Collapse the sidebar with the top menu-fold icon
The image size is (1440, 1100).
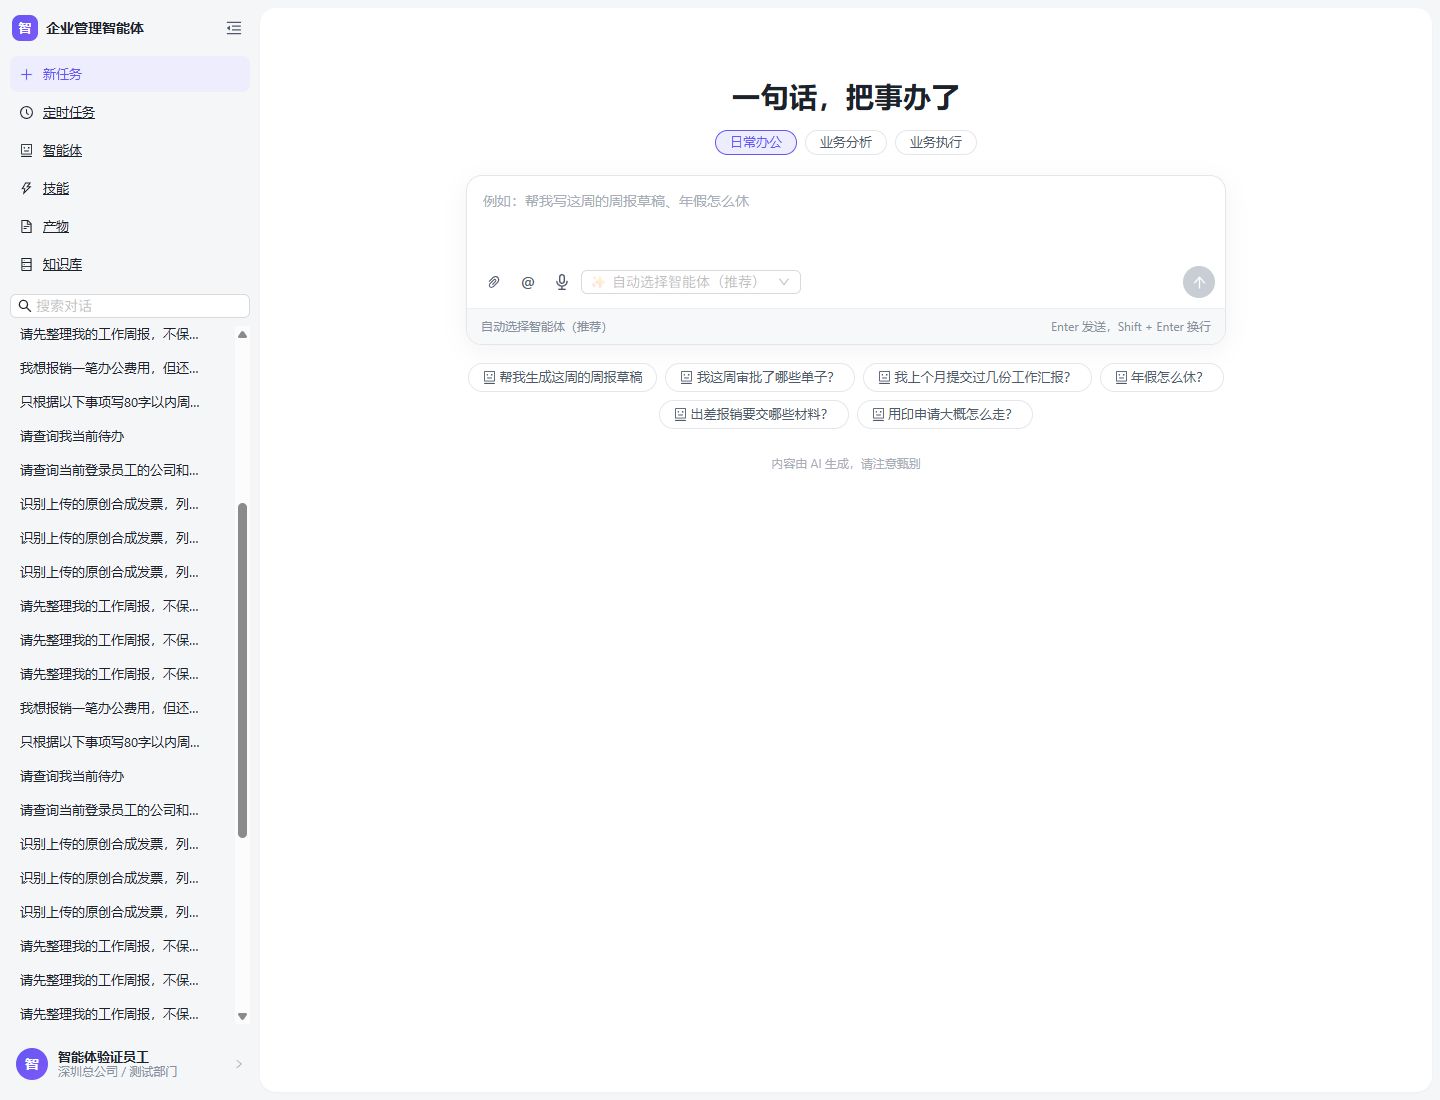coord(234,28)
